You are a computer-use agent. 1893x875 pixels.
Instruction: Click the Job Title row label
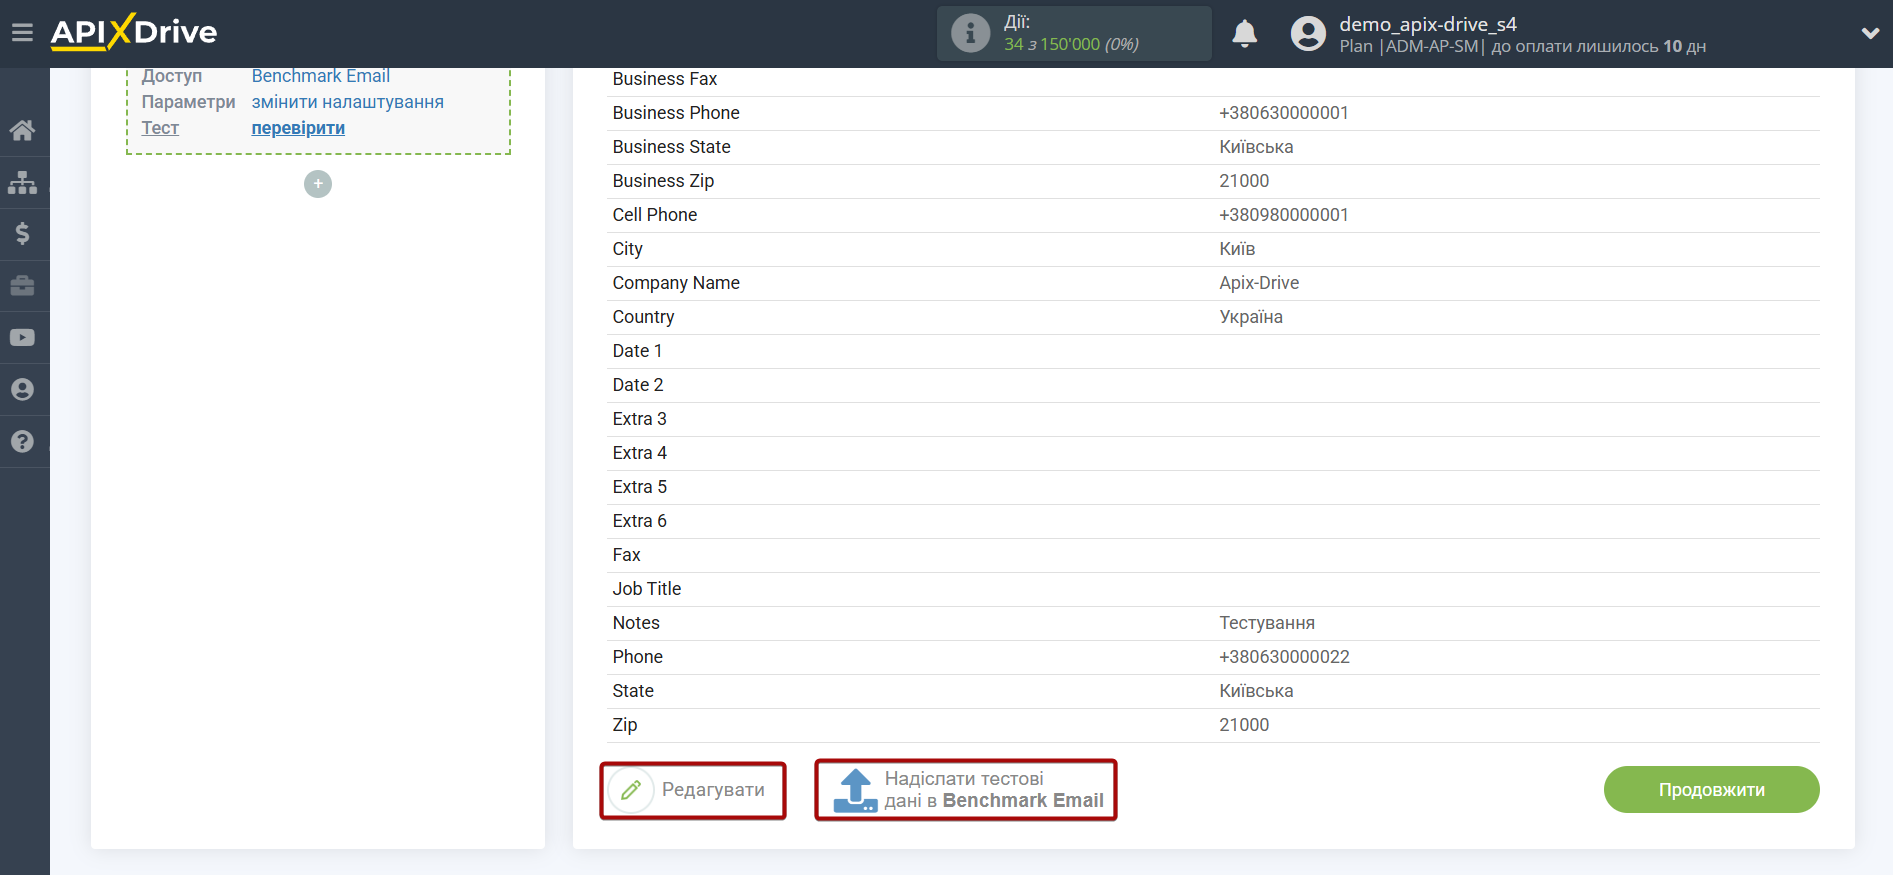coord(647,589)
